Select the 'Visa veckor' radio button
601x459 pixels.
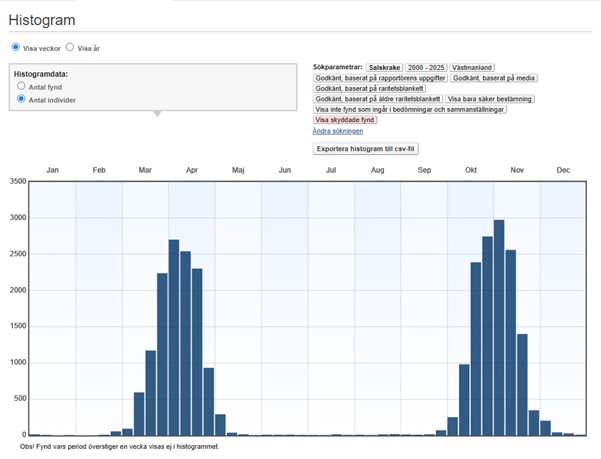(x=16, y=47)
